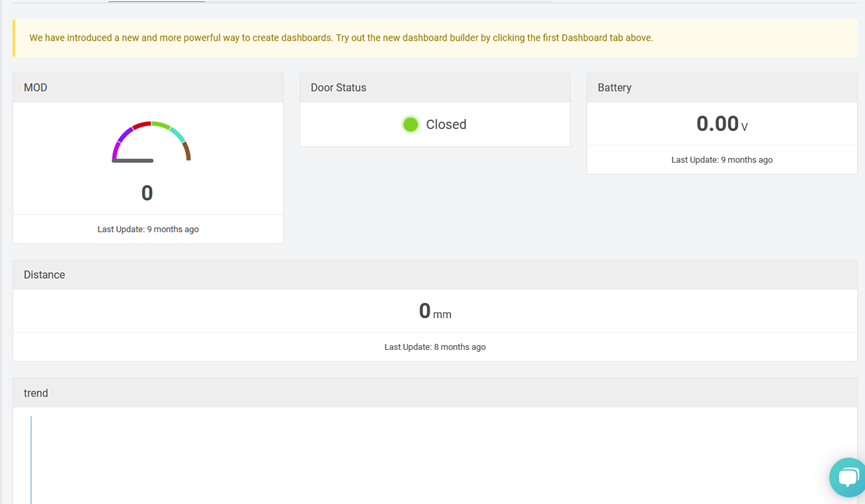Viewport: 865px width, 504px height.
Task: Select the Distance widget header
Action: coord(435,275)
